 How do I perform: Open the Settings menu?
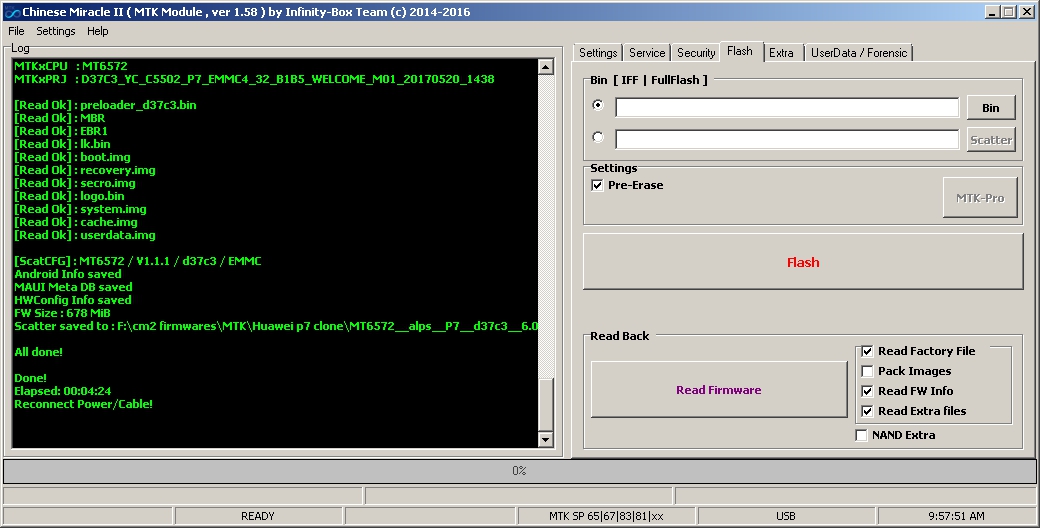[56, 31]
